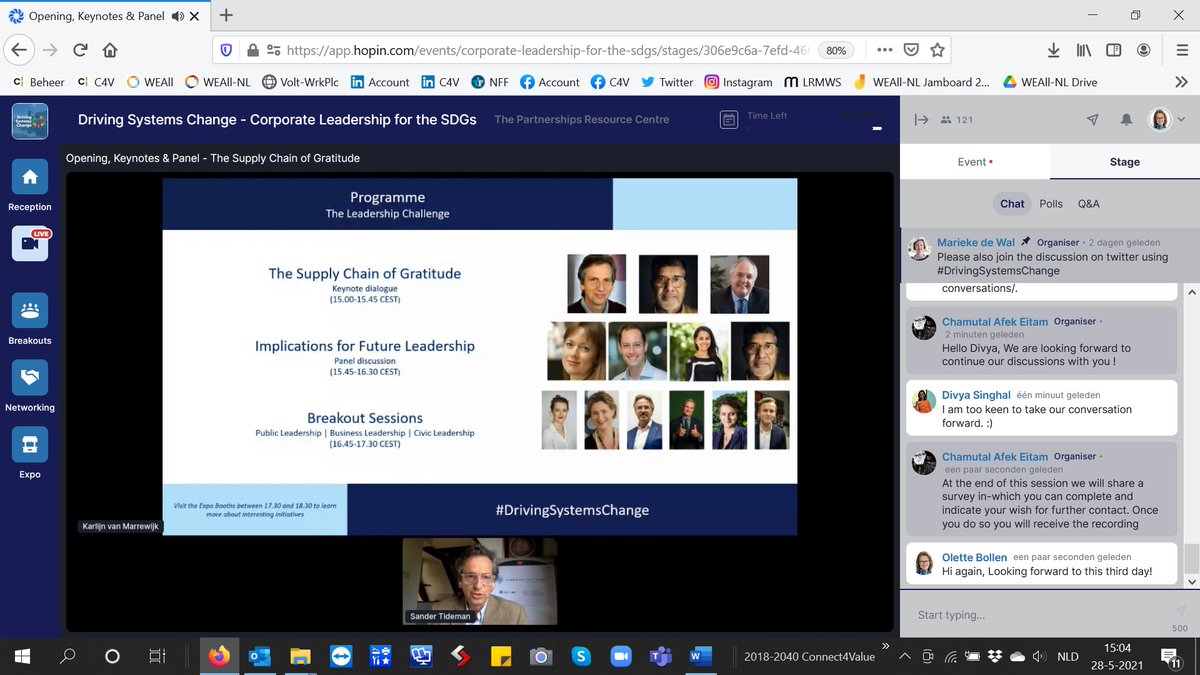Go to the Firefox home page
Screen dimensions: 1200x675
point(110,50)
